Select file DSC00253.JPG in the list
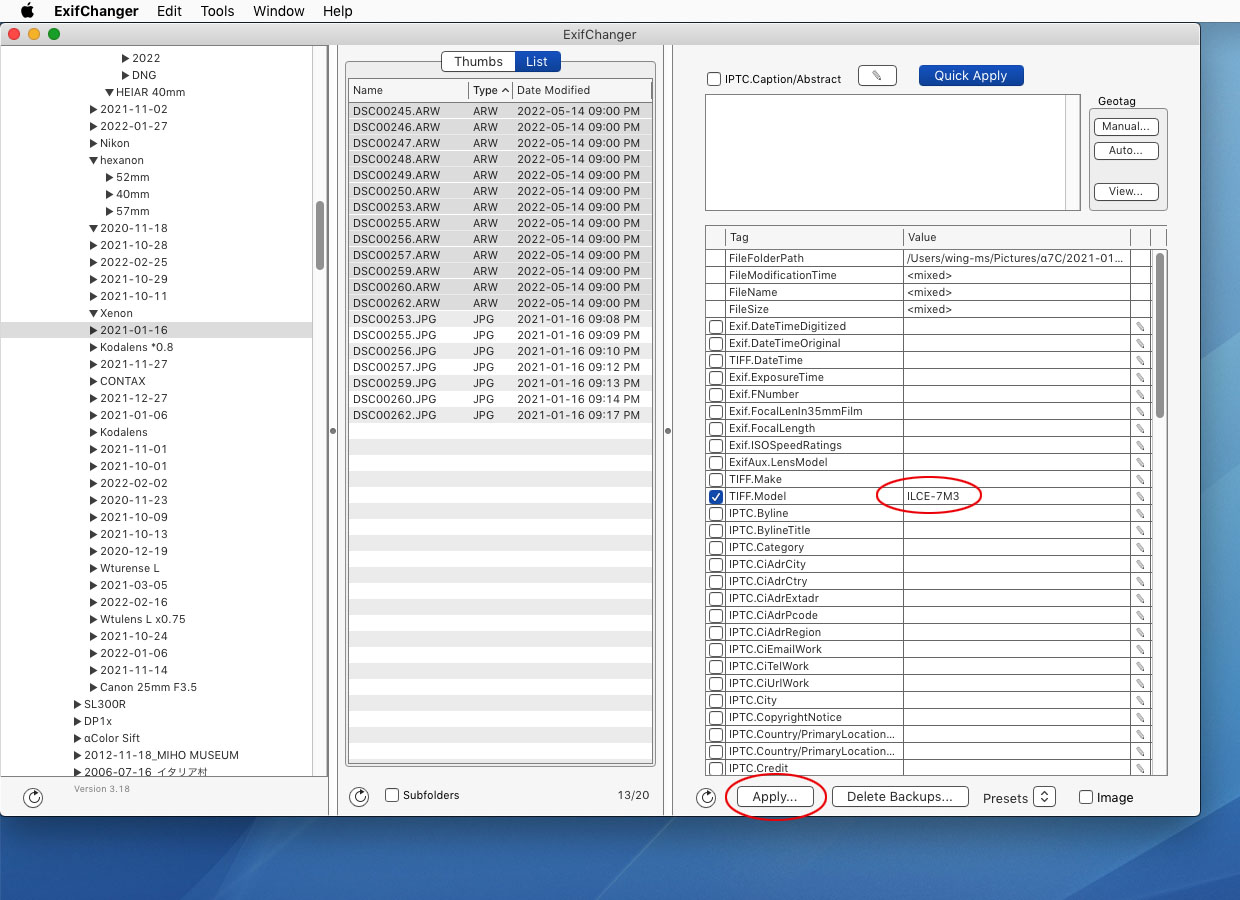The image size is (1240, 900). click(500, 319)
